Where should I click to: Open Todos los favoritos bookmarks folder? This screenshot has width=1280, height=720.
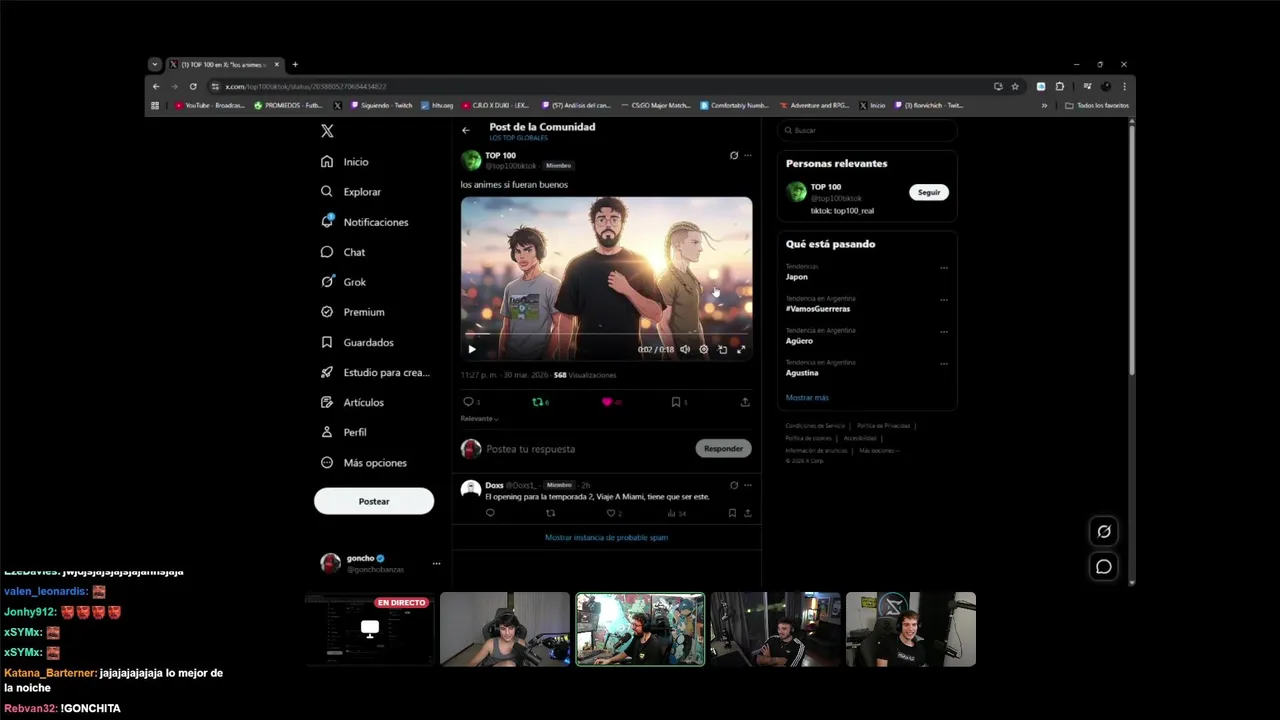click(x=1097, y=105)
